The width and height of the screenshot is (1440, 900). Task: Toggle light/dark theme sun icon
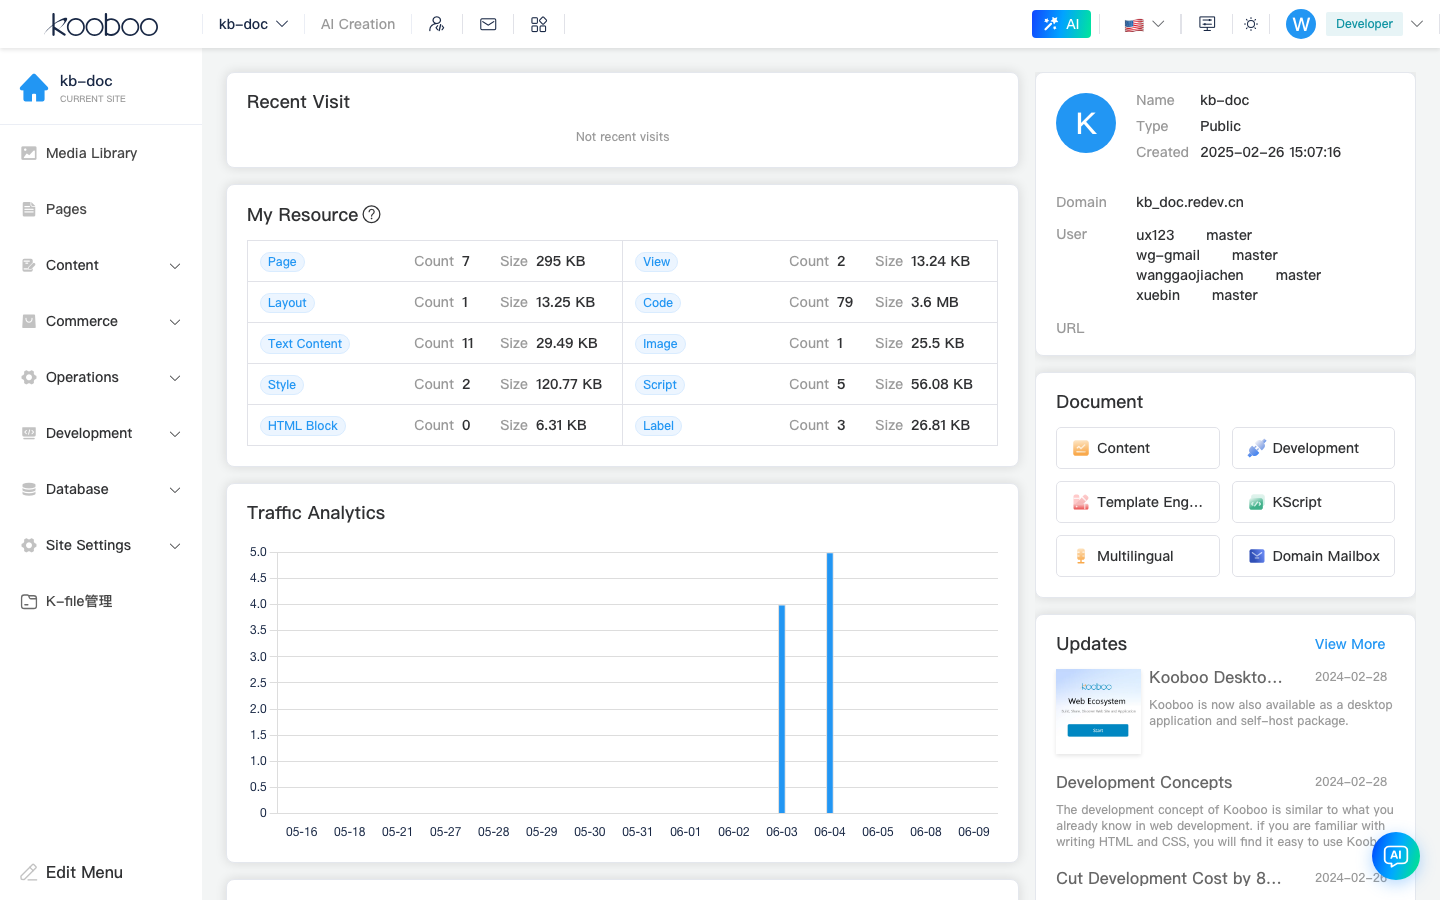click(1251, 24)
